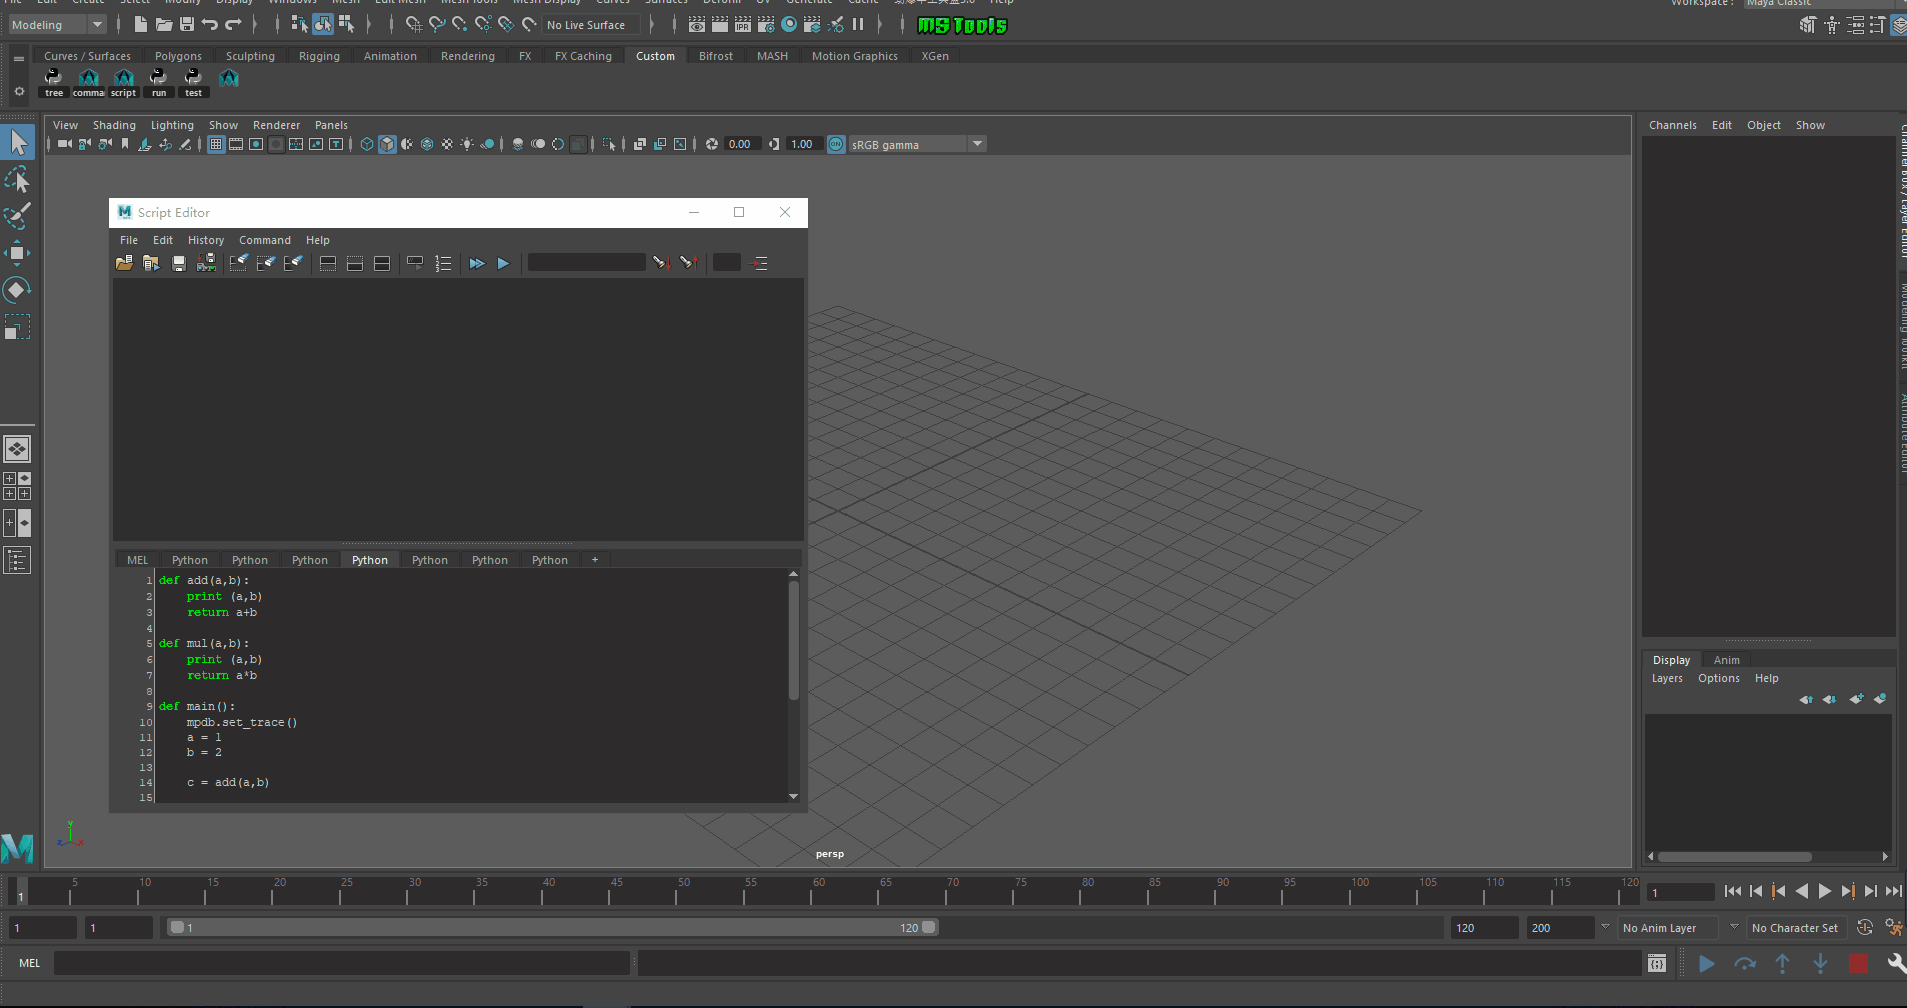This screenshot has width=1907, height=1008.
Task: Open viewport Shading menu
Action: tap(114, 125)
